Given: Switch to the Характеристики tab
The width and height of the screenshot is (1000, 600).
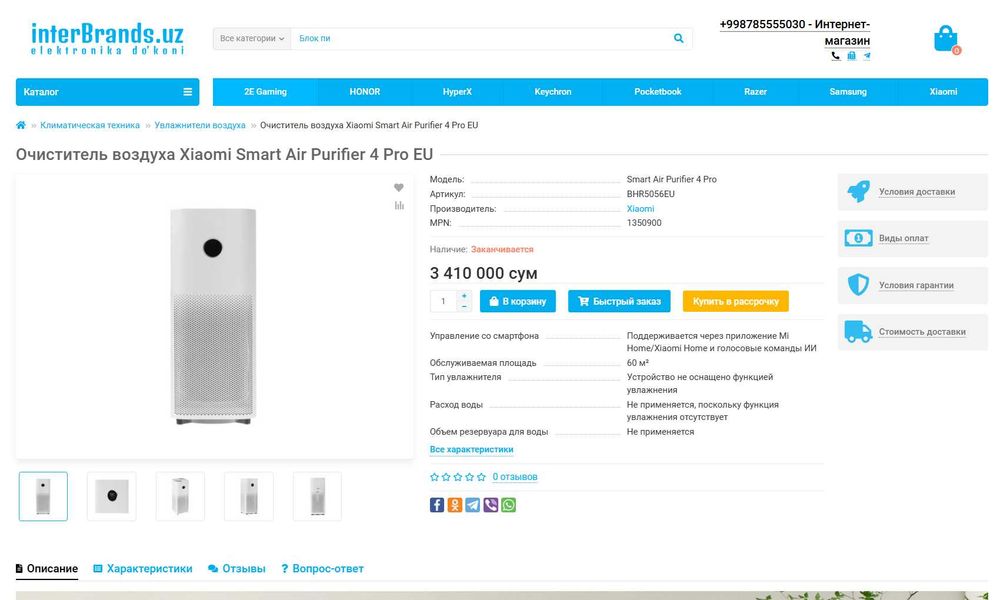Looking at the screenshot, I should pos(142,569).
